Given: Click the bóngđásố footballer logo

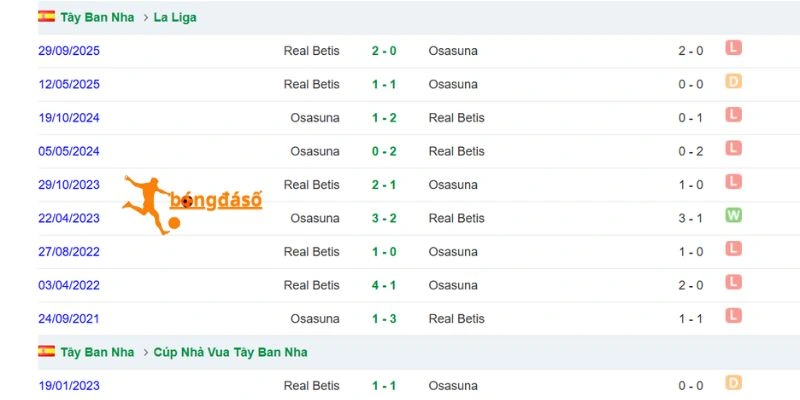Looking at the screenshot, I should 192,205.
